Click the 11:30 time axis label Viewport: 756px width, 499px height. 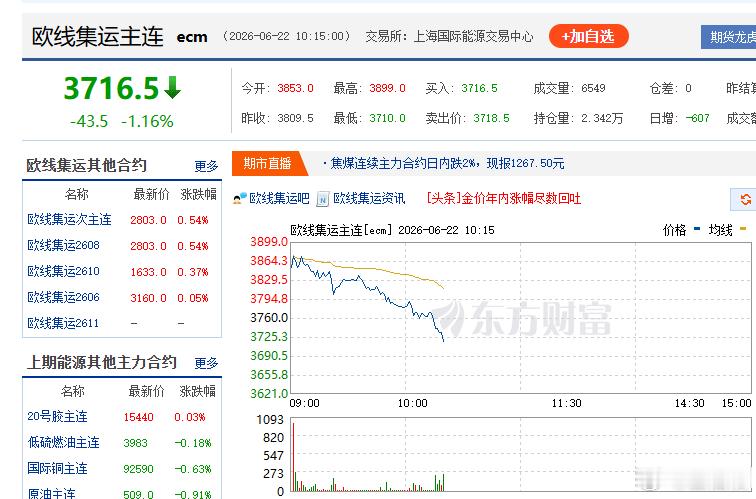pyautogui.click(x=567, y=403)
